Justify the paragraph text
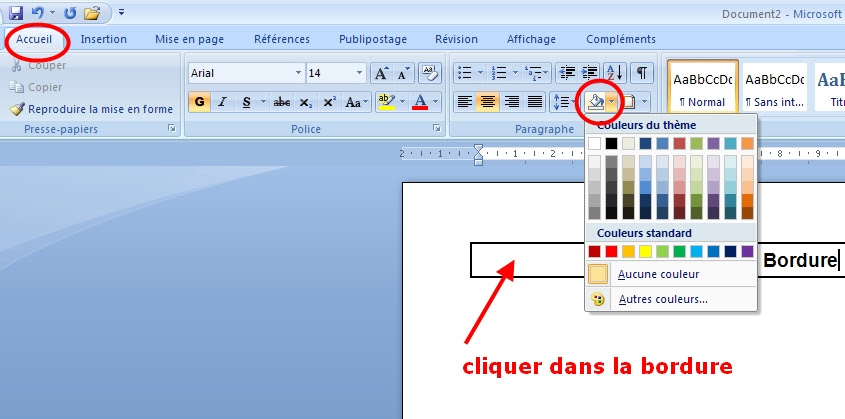Viewport: 845px width, 419px height. 535,102
